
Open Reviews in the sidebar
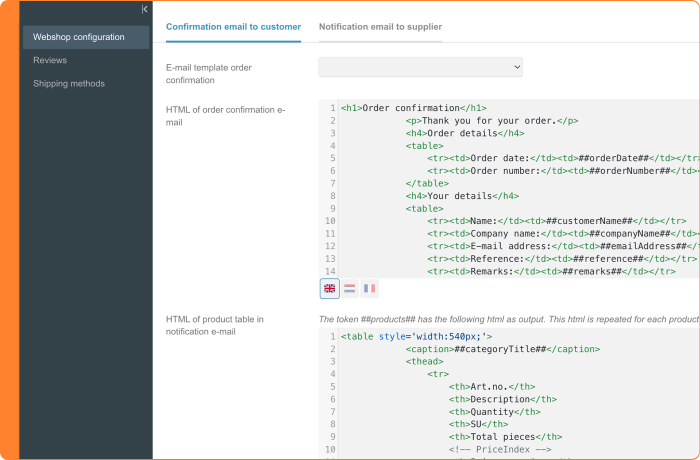pyautogui.click(x=50, y=60)
